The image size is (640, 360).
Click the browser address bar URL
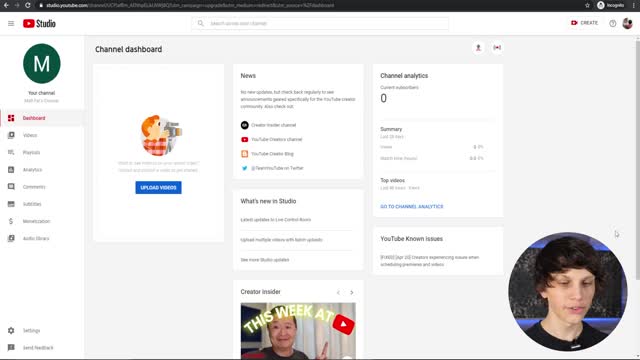[x=190, y=5]
